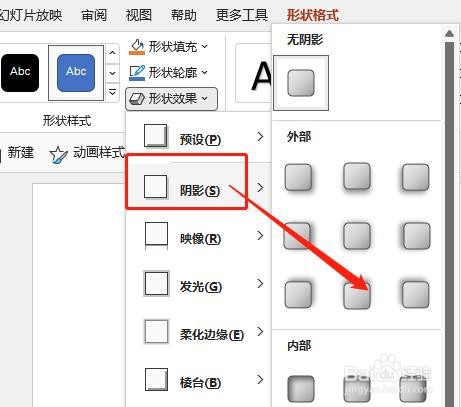
Task: Select the blue Abc shape style
Action: pyautogui.click(x=76, y=73)
